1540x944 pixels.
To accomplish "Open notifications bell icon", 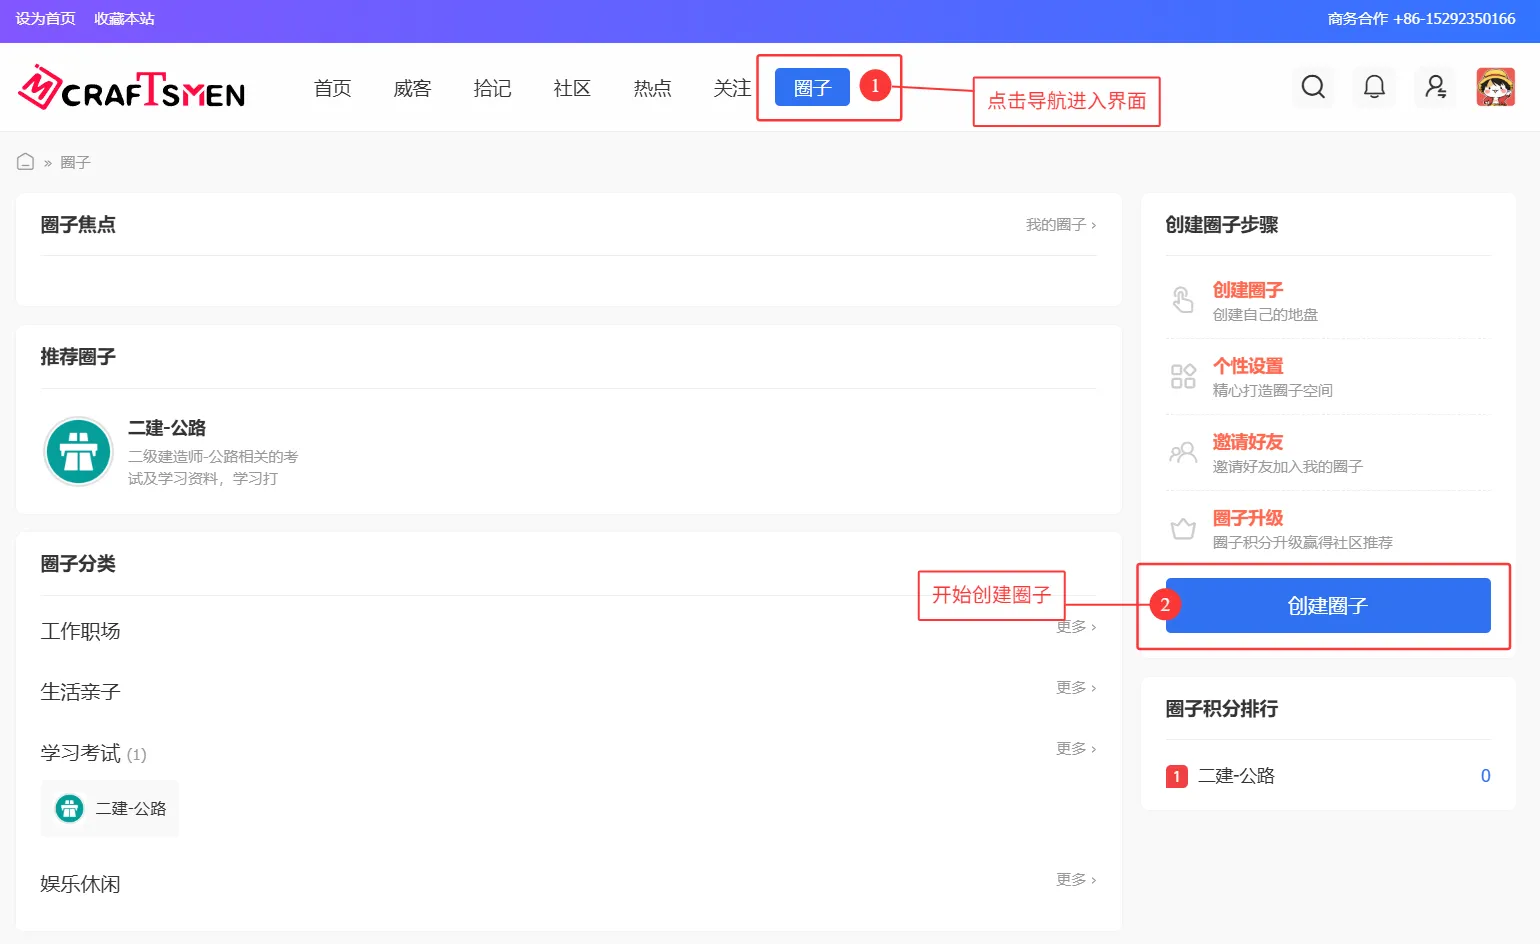I will [1374, 87].
